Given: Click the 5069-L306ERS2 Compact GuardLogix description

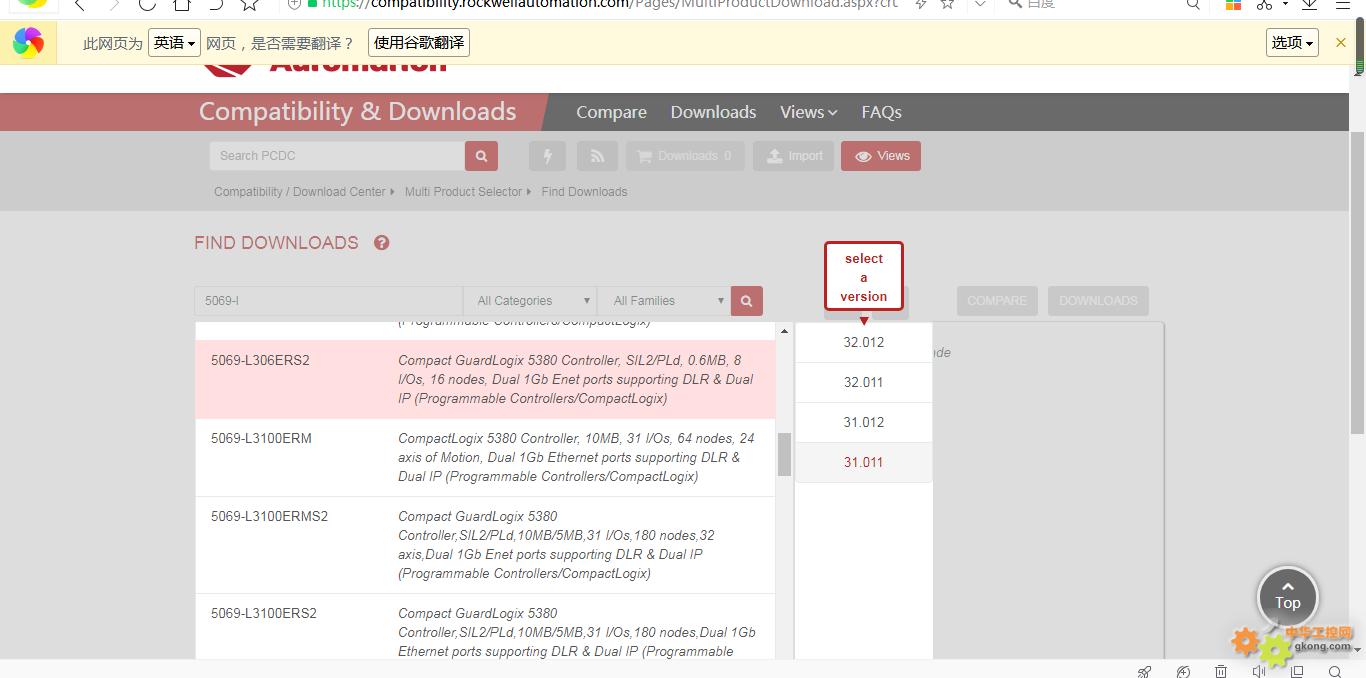Looking at the screenshot, I should 576,379.
